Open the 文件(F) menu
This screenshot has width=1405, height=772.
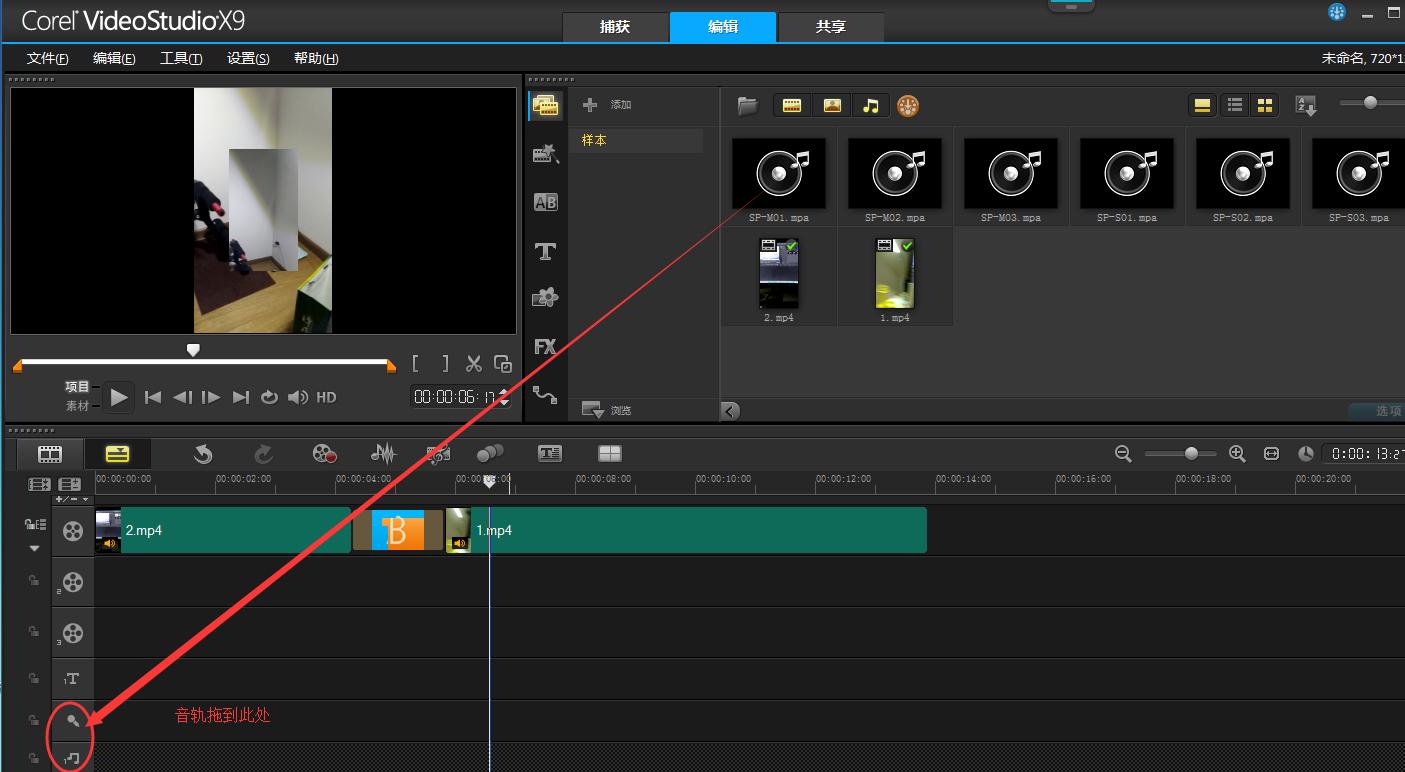click(x=48, y=58)
